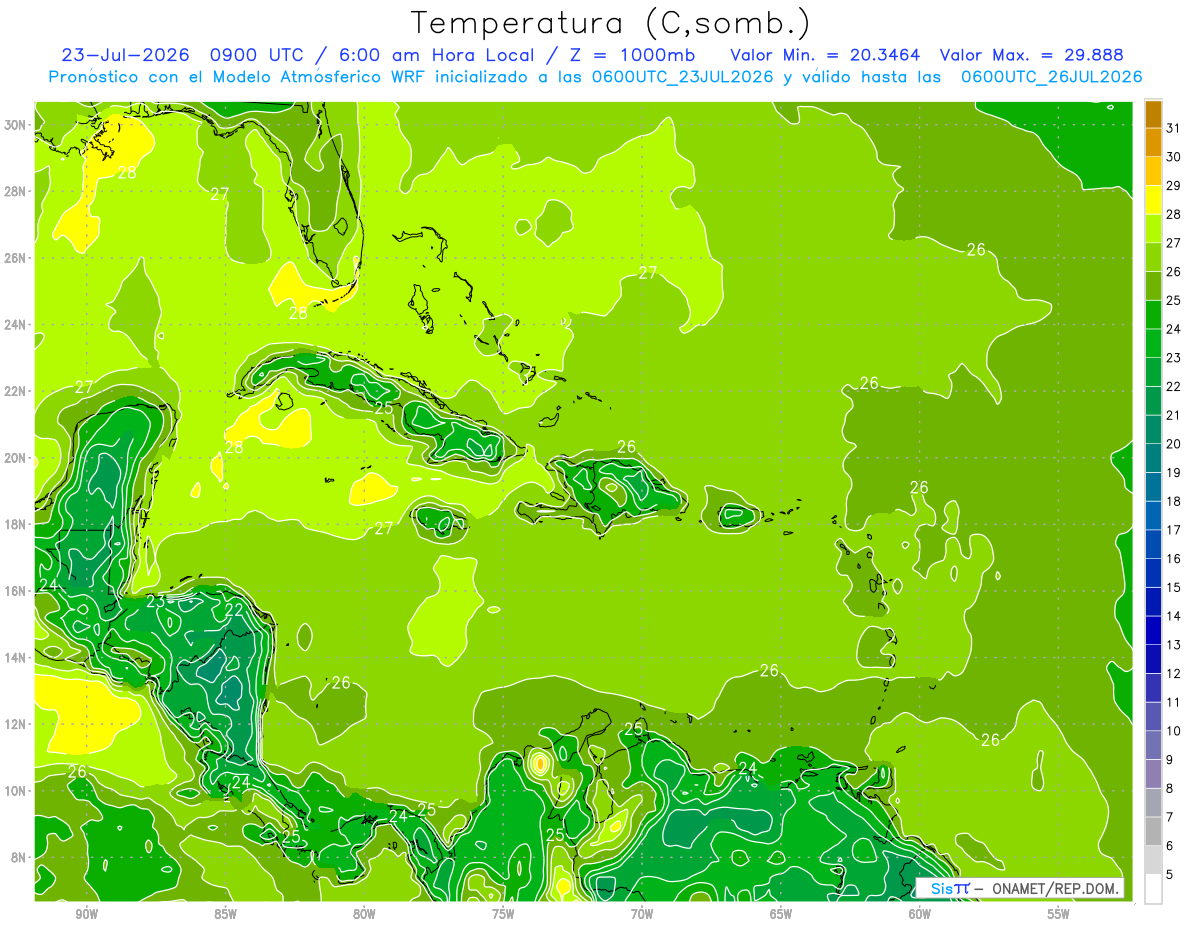1200x927 pixels.
Task: Click the 24N latitude axis label
Action: (17, 325)
